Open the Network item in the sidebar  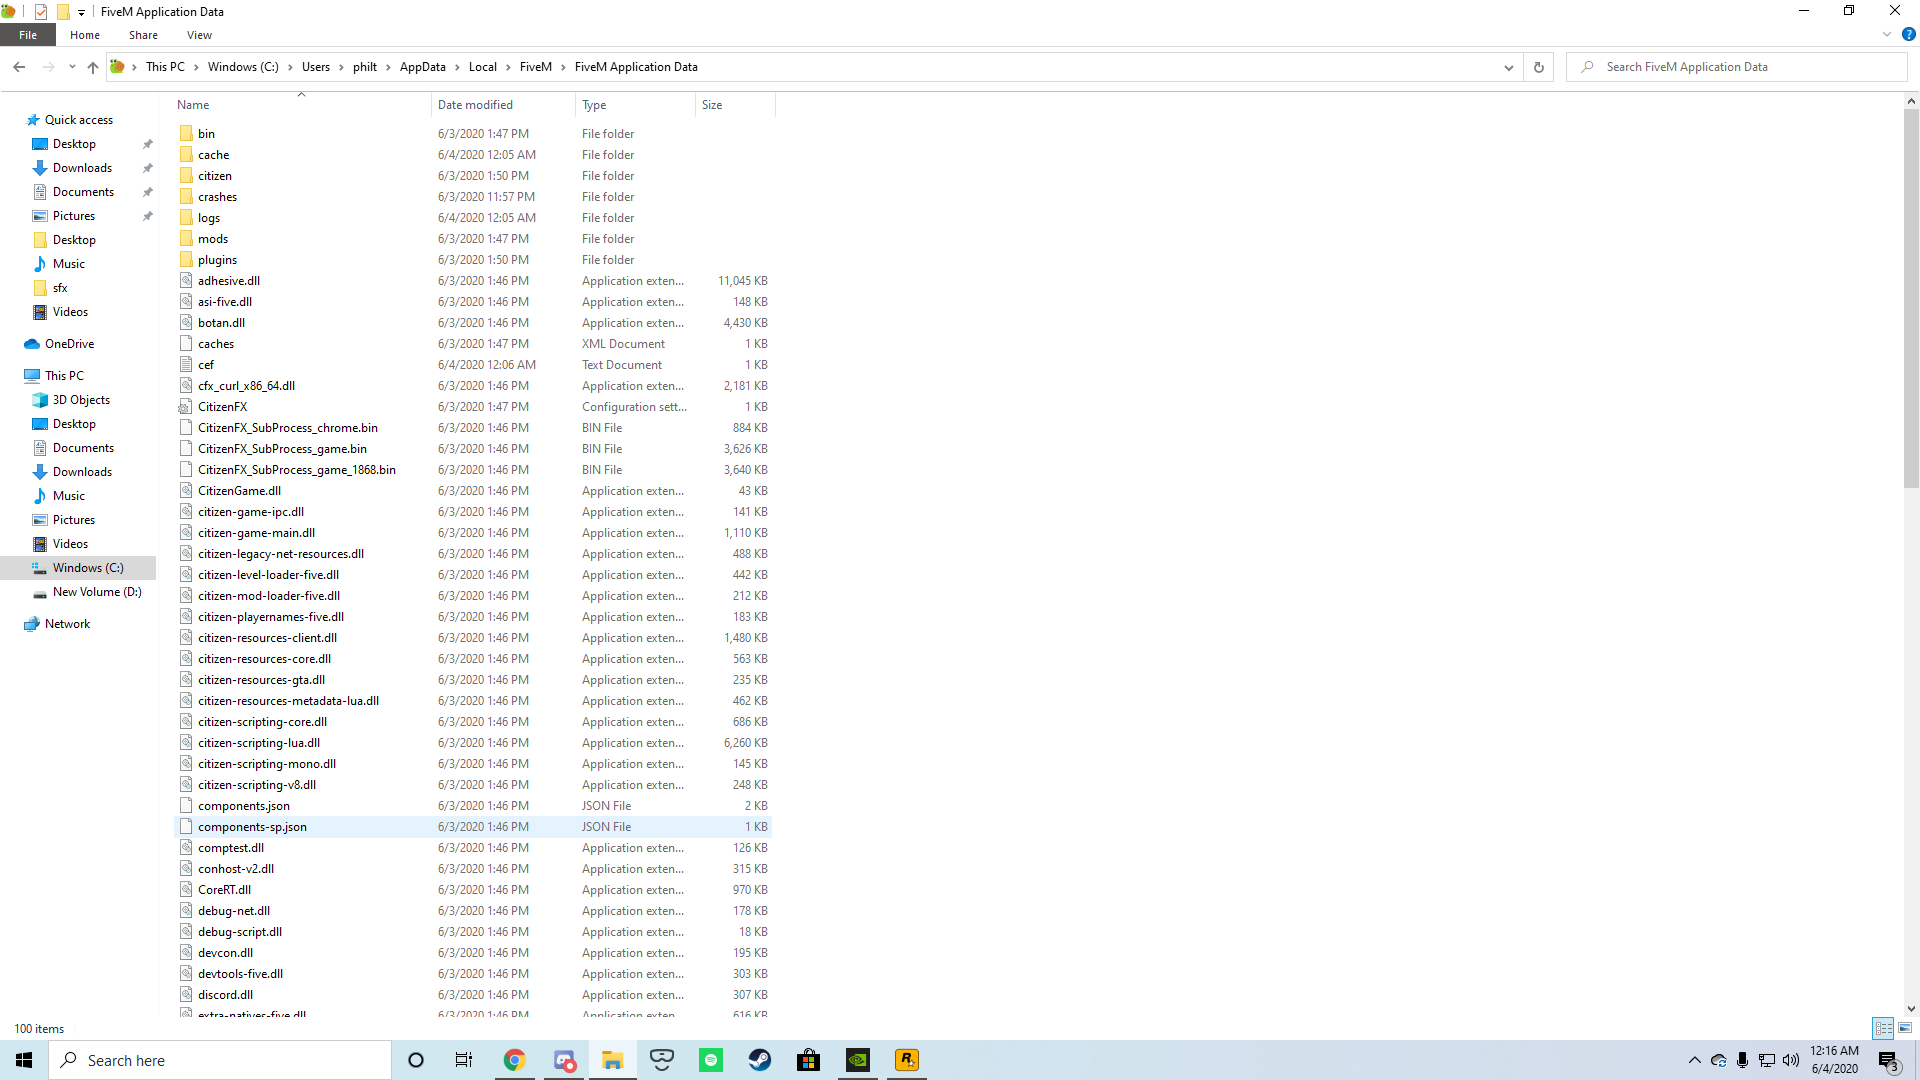click(68, 623)
